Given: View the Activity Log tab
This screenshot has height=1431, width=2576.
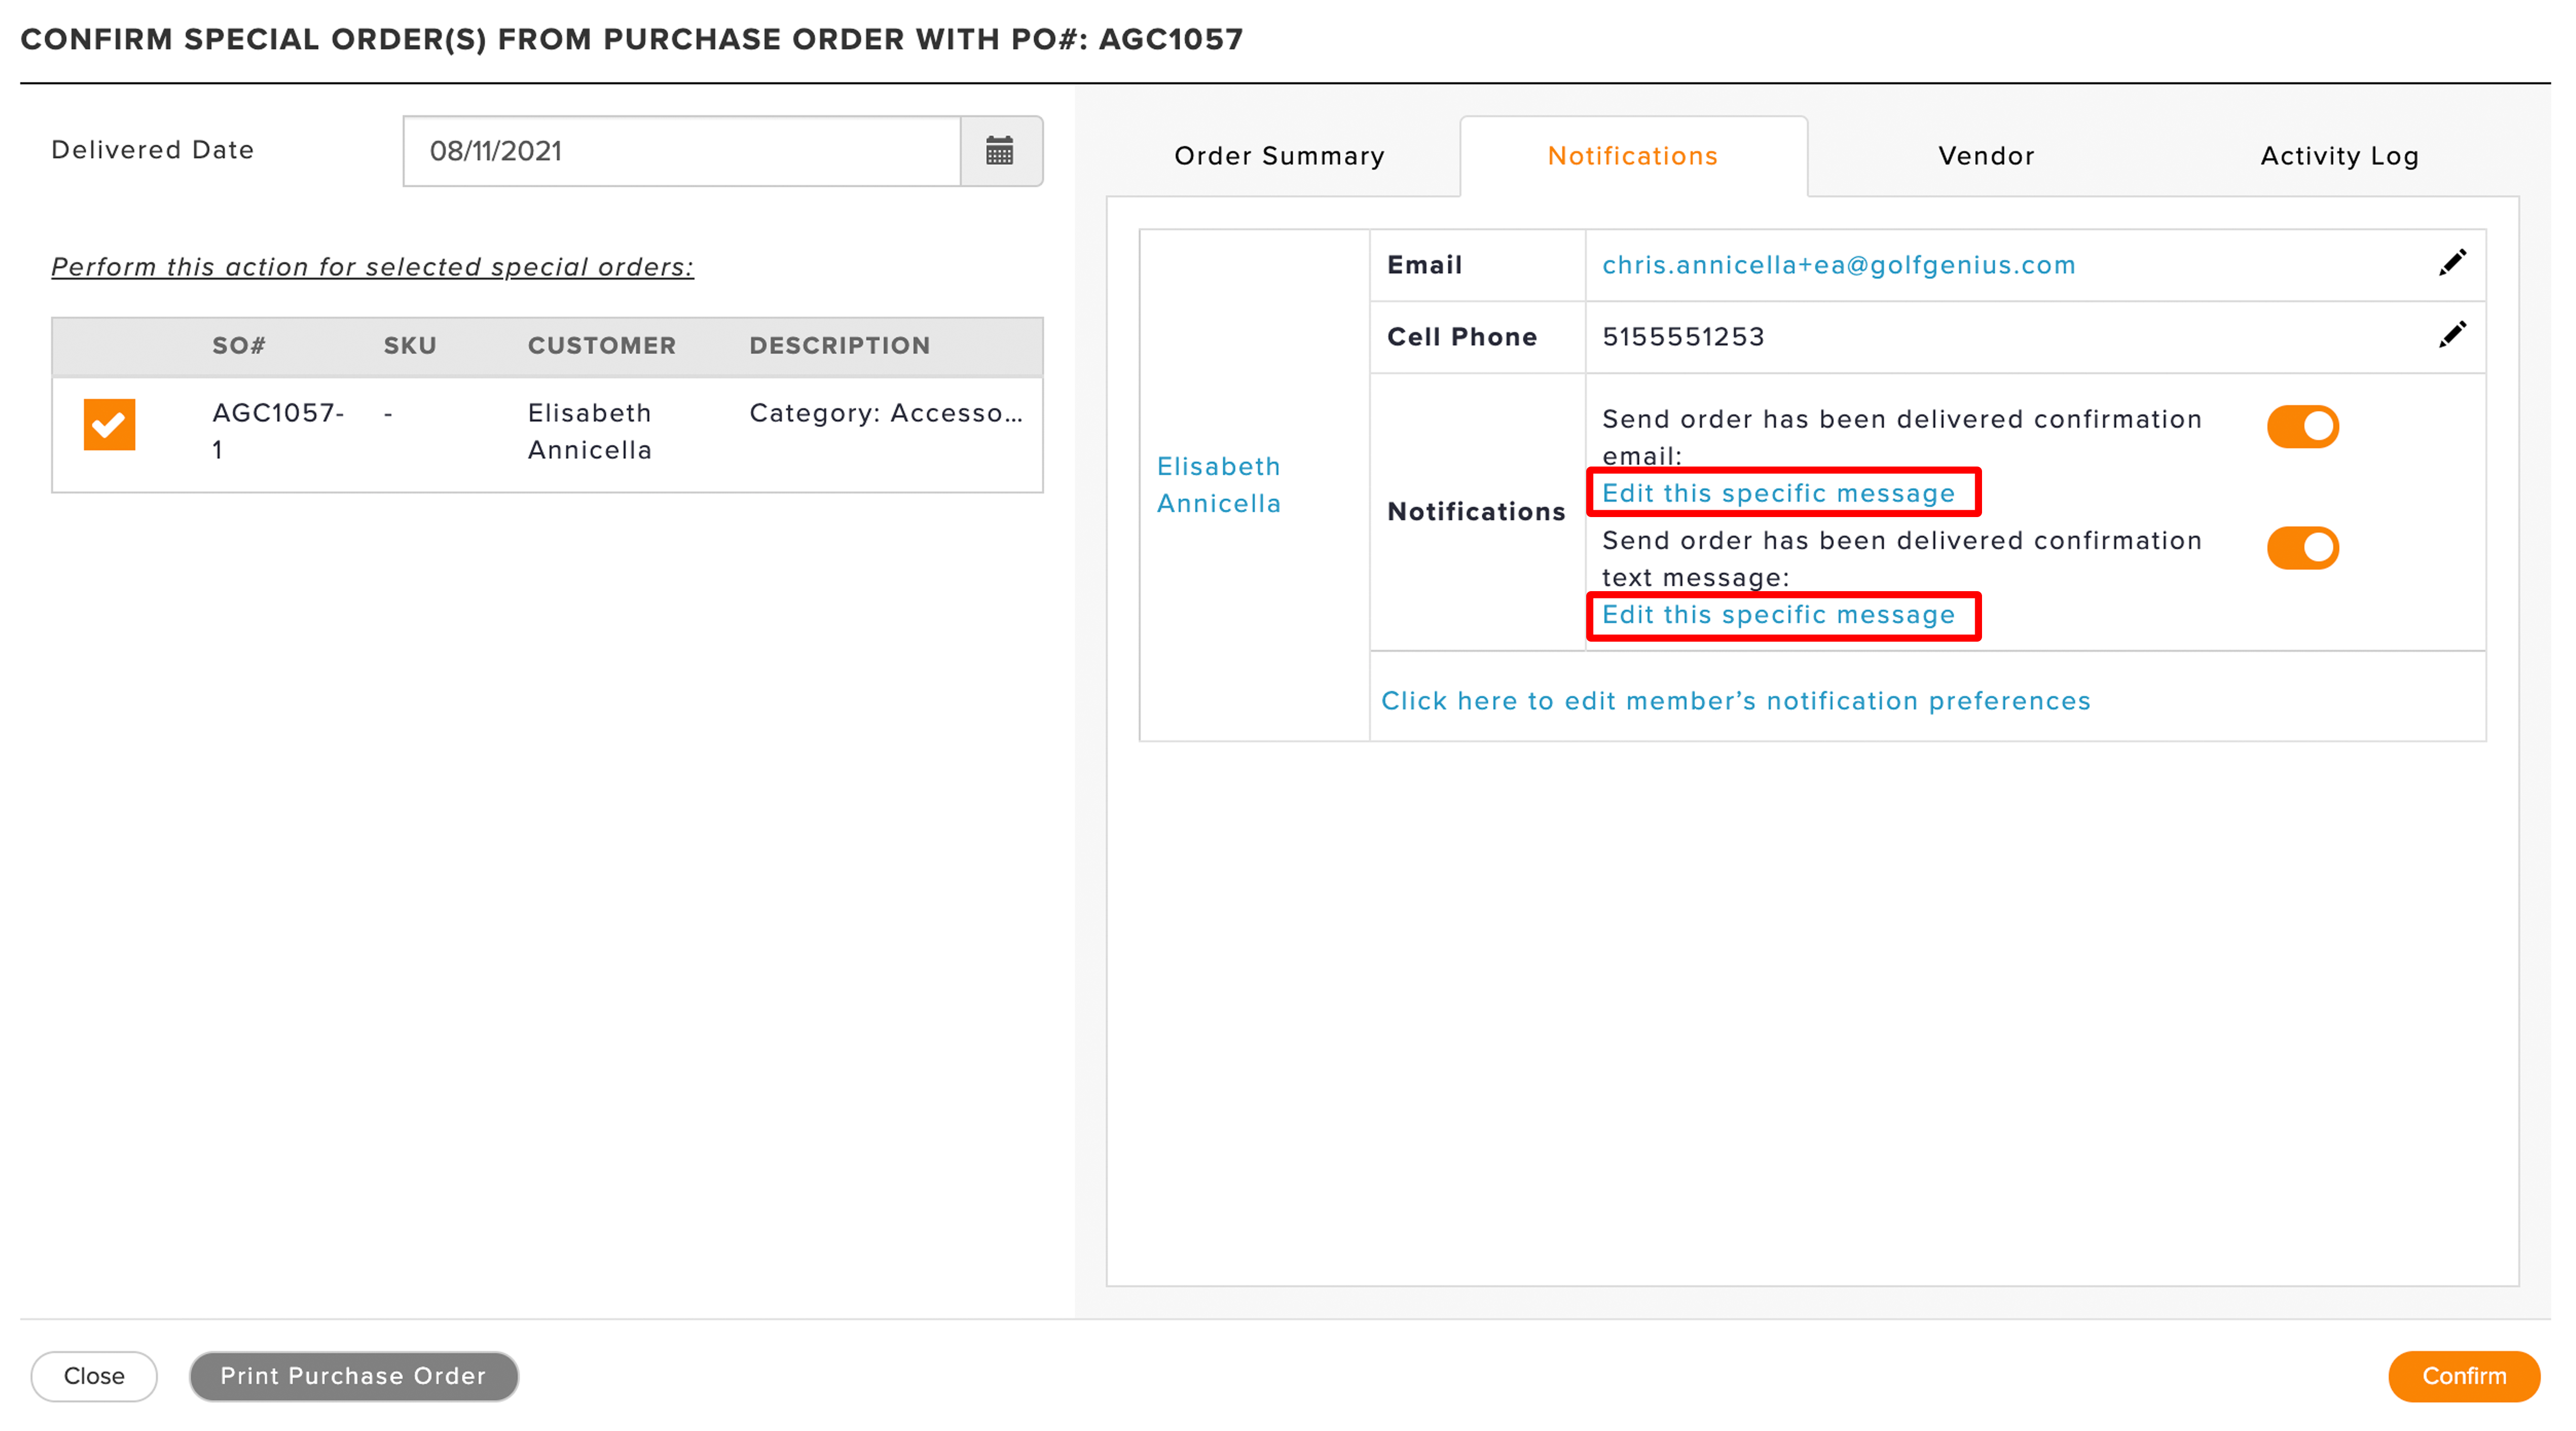Looking at the screenshot, I should coord(2340,156).
